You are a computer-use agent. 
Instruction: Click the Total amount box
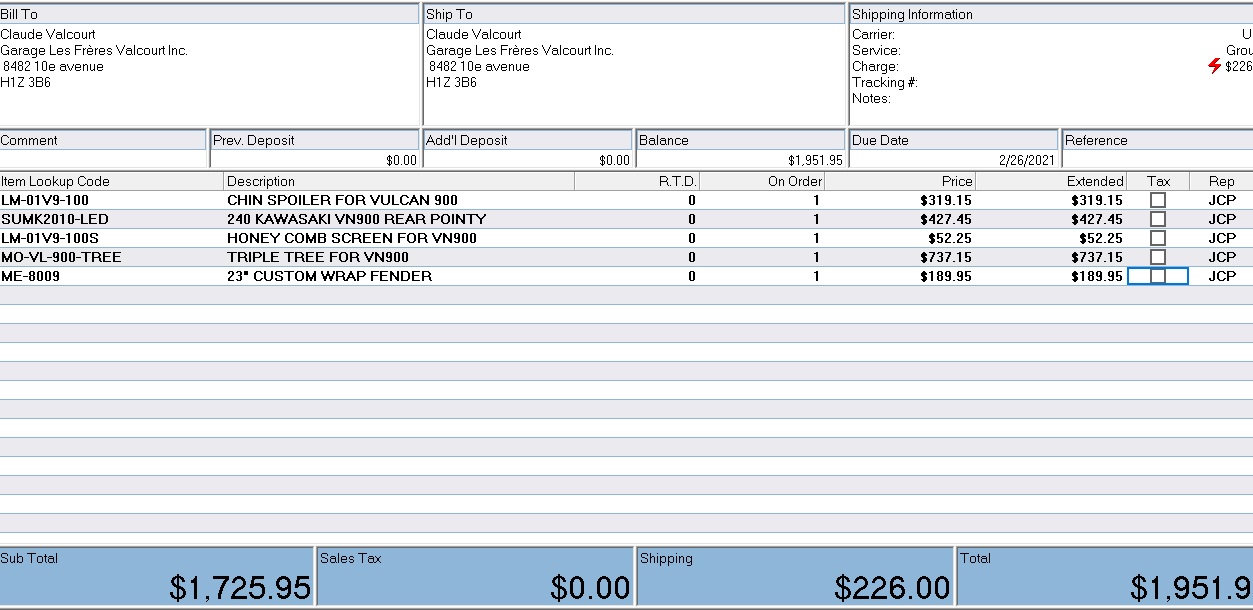coord(1105,576)
